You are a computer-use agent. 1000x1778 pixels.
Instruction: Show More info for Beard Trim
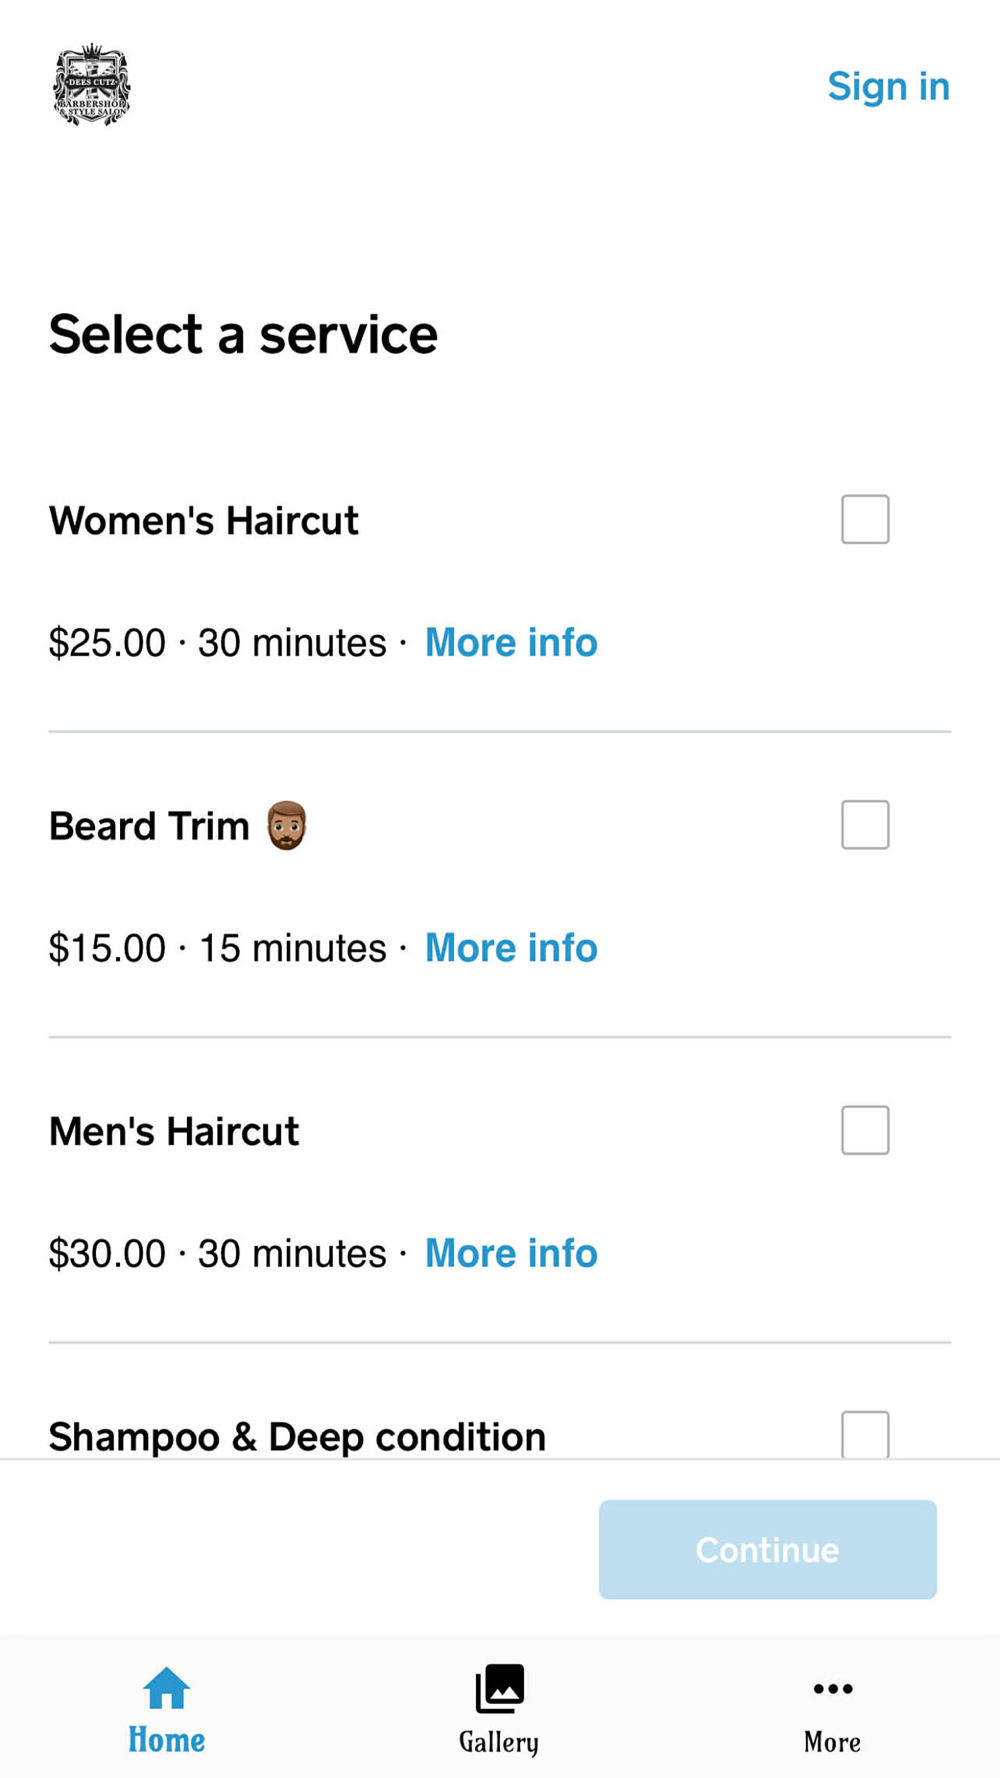(511, 948)
